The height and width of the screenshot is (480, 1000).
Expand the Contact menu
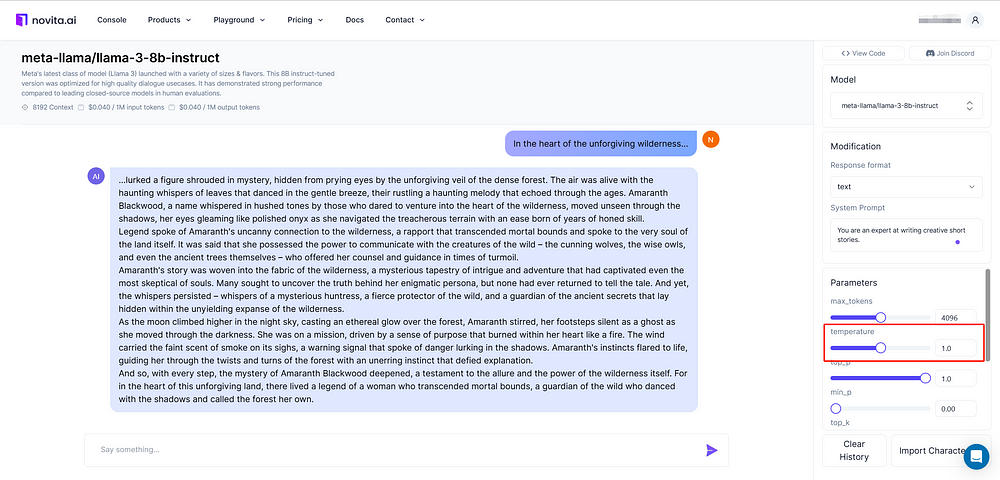click(x=405, y=20)
